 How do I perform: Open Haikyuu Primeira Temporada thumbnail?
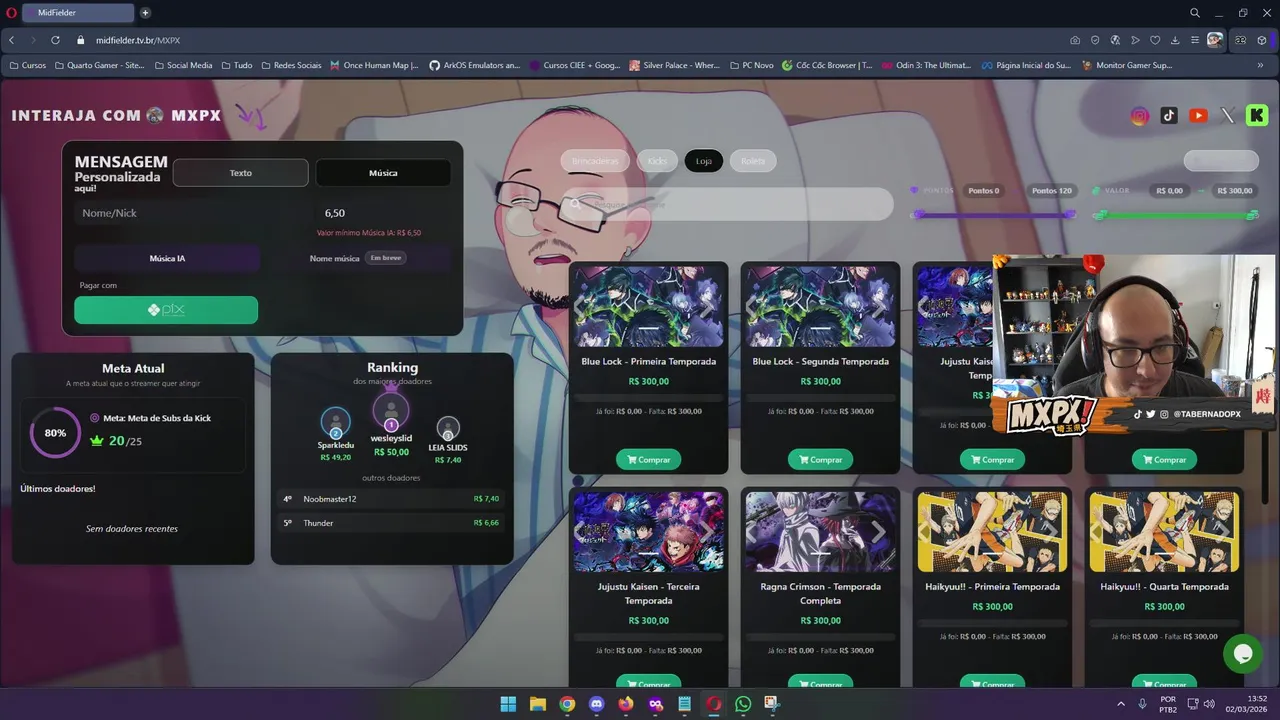(992, 531)
